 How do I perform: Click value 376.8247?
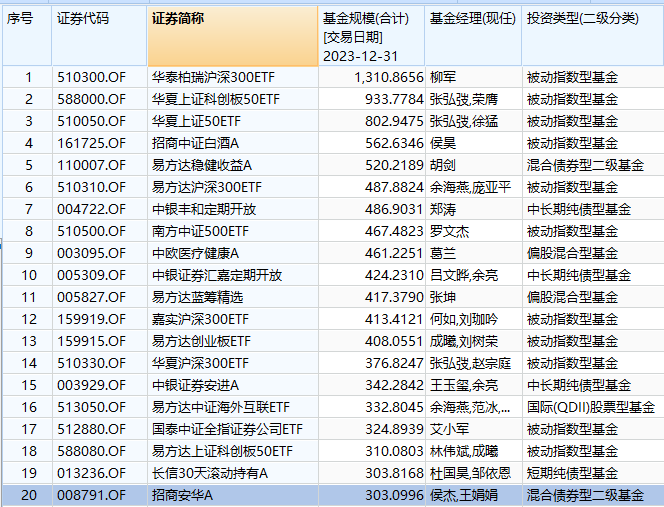pos(394,363)
